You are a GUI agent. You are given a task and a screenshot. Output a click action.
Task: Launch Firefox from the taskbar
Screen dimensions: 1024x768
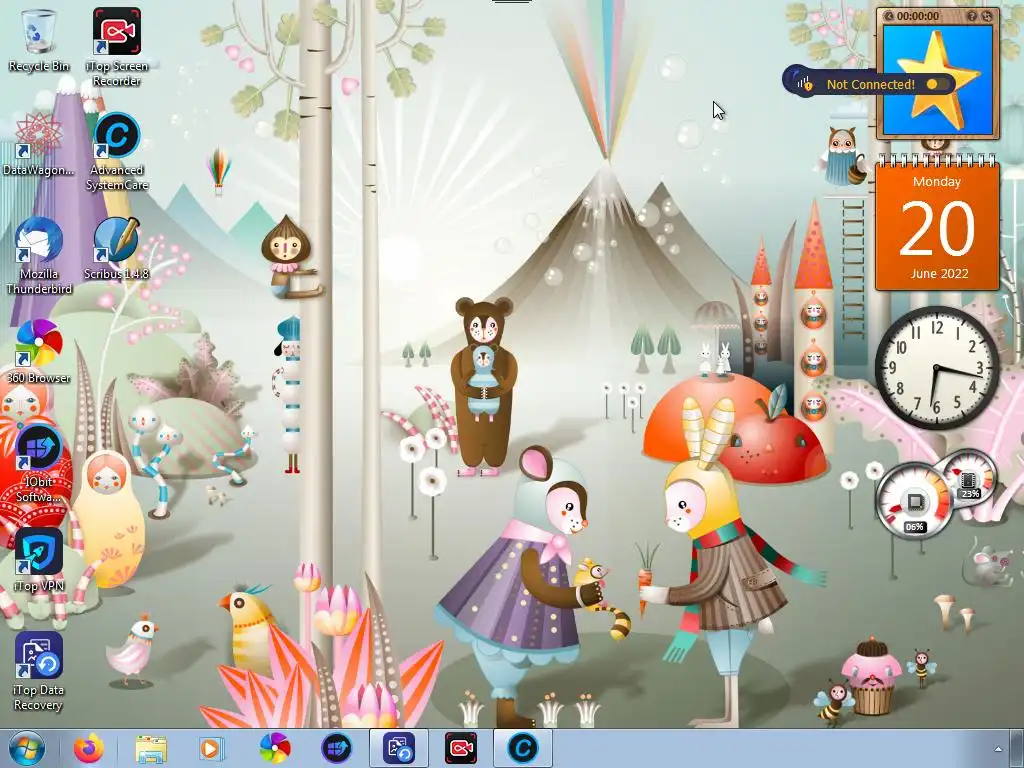89,748
